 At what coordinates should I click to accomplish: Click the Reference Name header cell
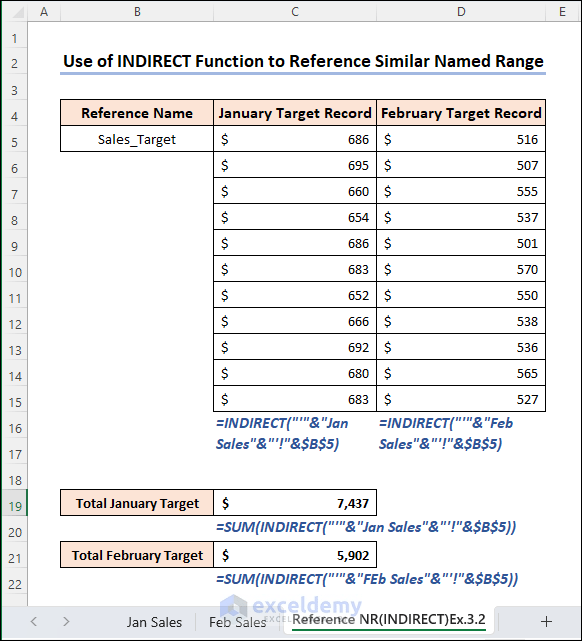(x=137, y=113)
